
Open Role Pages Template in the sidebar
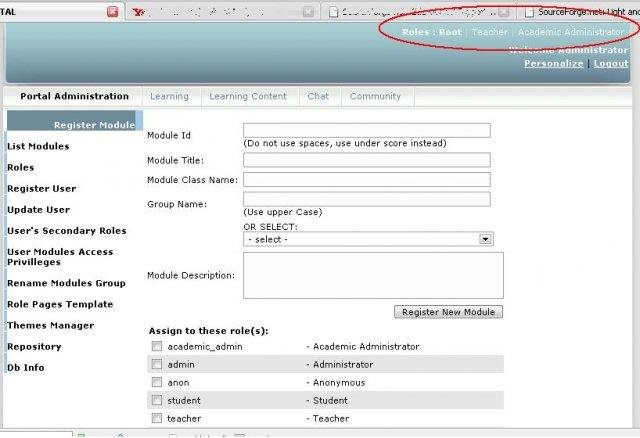[x=60, y=305]
